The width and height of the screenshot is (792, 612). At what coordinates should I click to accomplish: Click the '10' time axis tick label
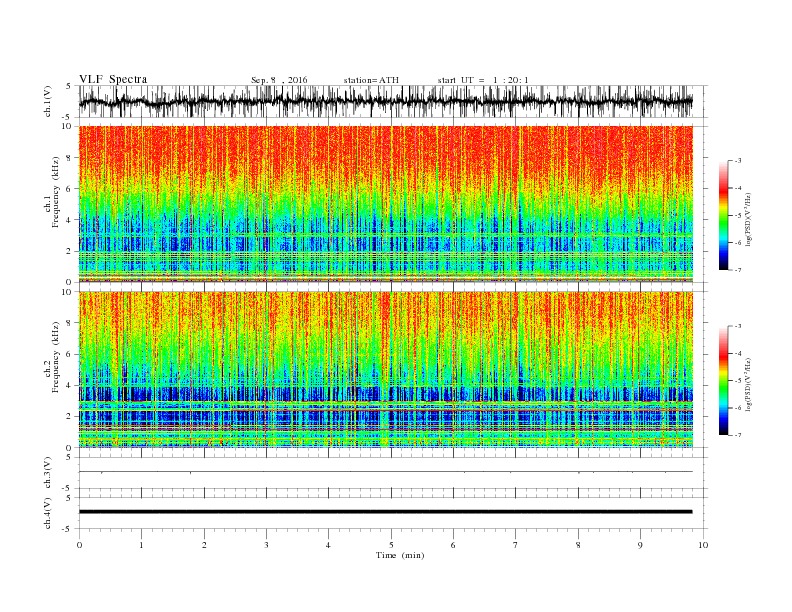point(703,545)
